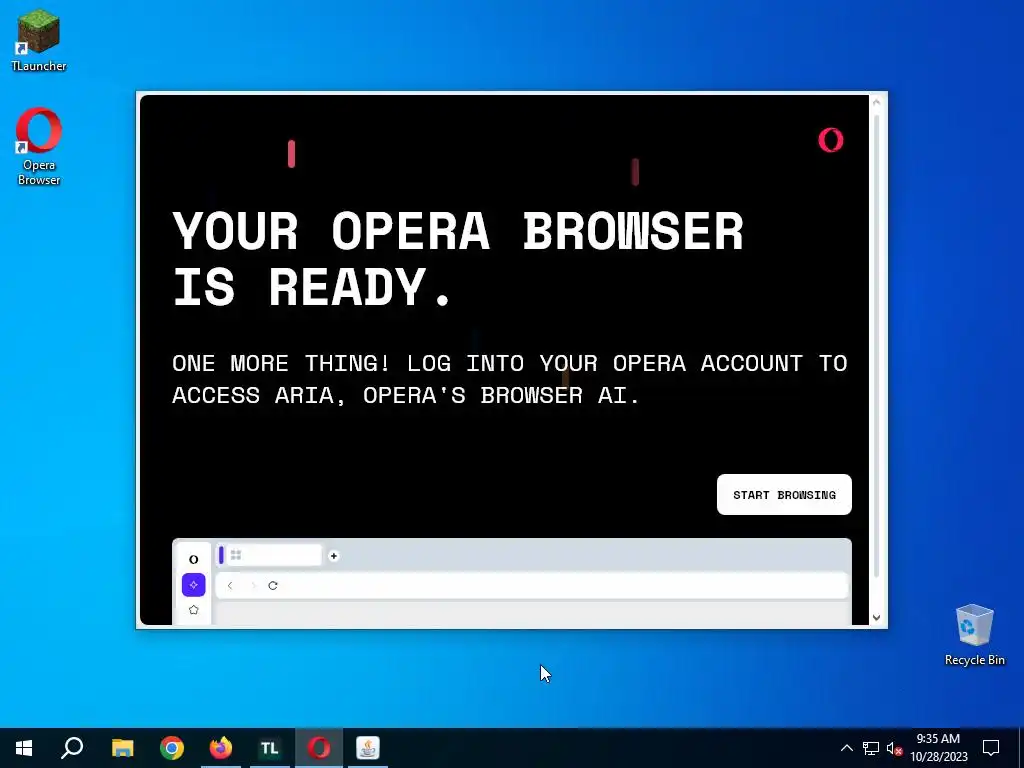The height and width of the screenshot is (768, 1024).
Task: Click the reload icon in browser preview
Action: coord(273,585)
